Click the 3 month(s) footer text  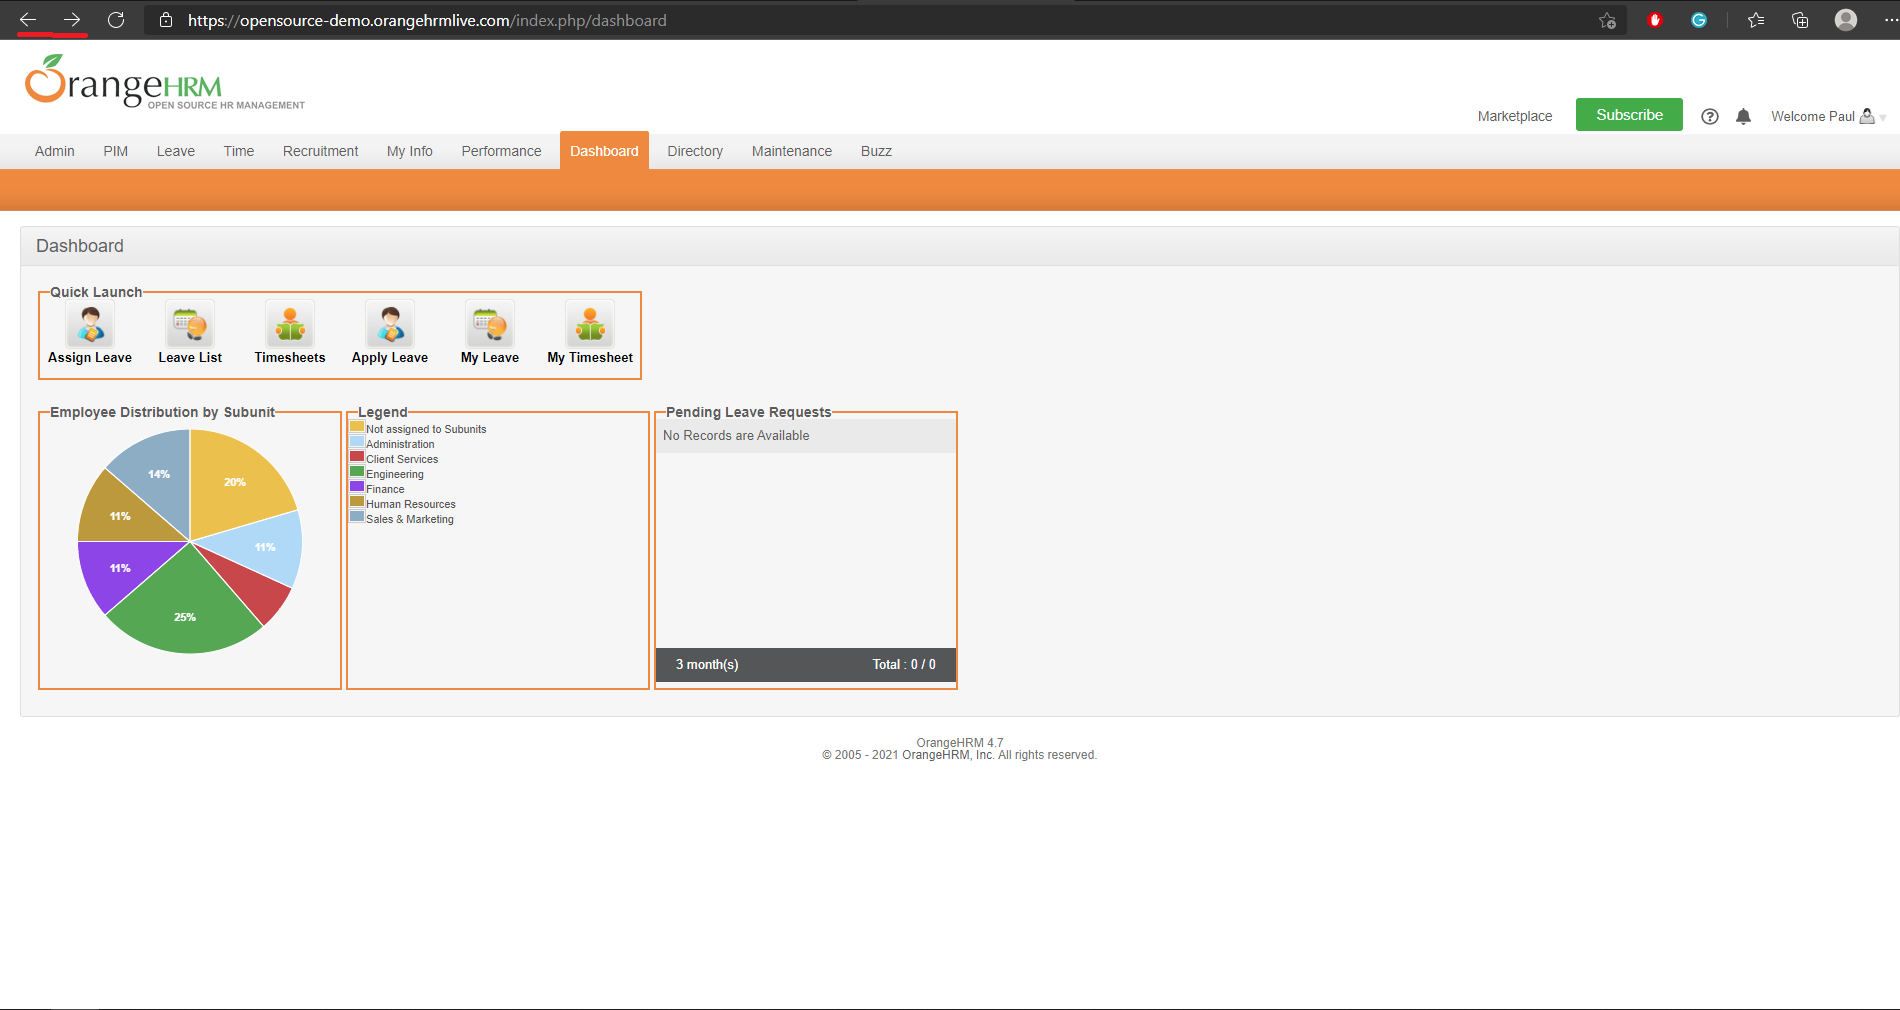point(707,665)
